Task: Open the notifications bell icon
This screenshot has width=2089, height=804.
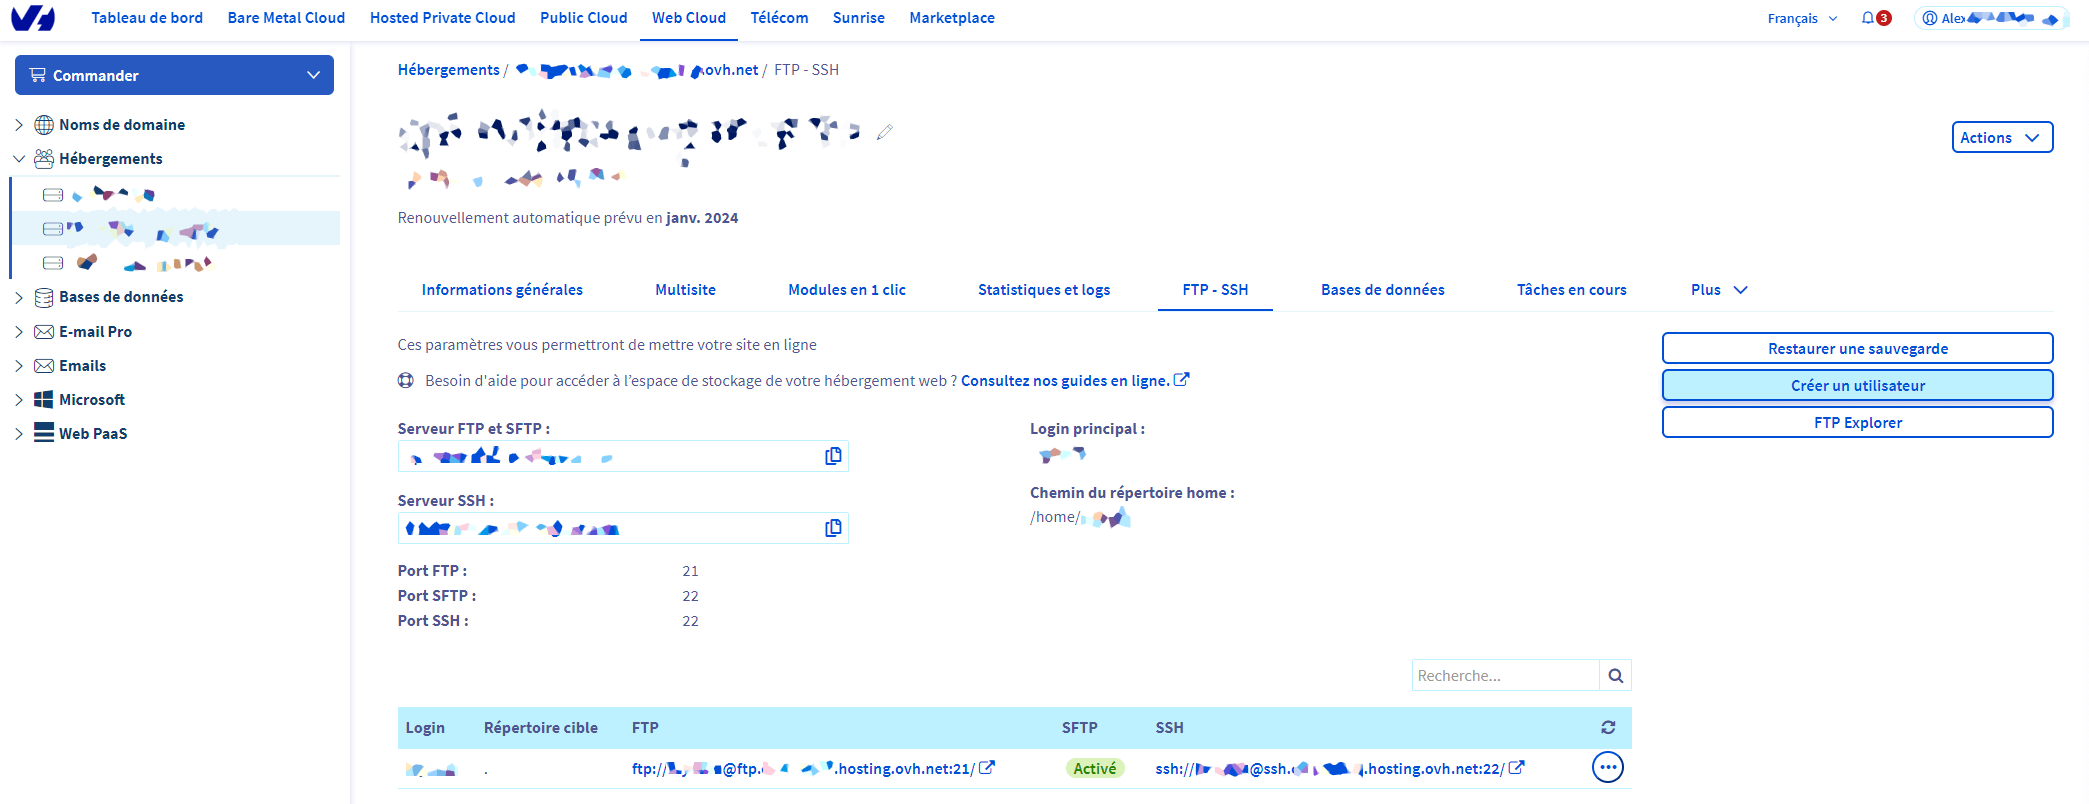Action: point(1867,18)
